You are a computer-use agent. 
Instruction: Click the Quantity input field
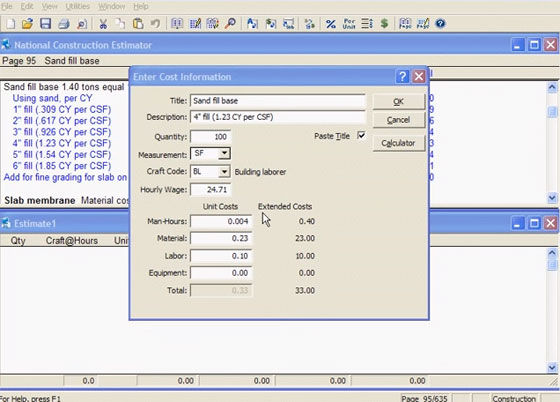(210, 137)
